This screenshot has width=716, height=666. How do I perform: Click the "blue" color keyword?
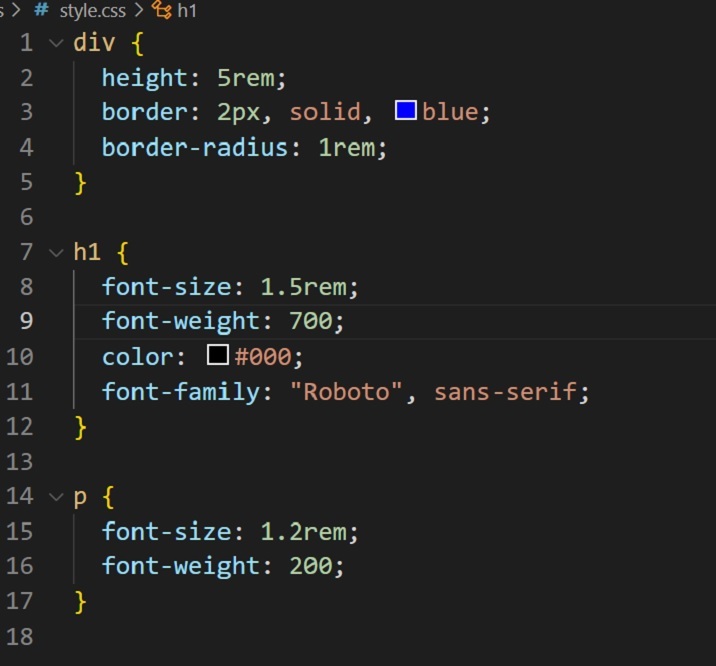pyautogui.click(x=450, y=112)
